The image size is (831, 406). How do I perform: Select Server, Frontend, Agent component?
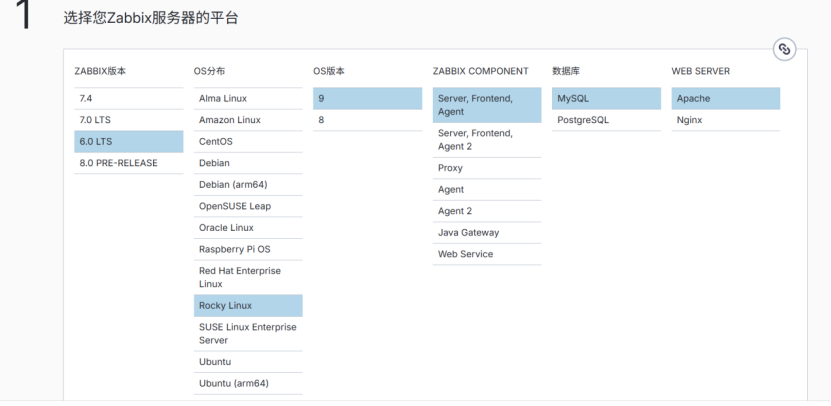pyautogui.click(x=487, y=105)
